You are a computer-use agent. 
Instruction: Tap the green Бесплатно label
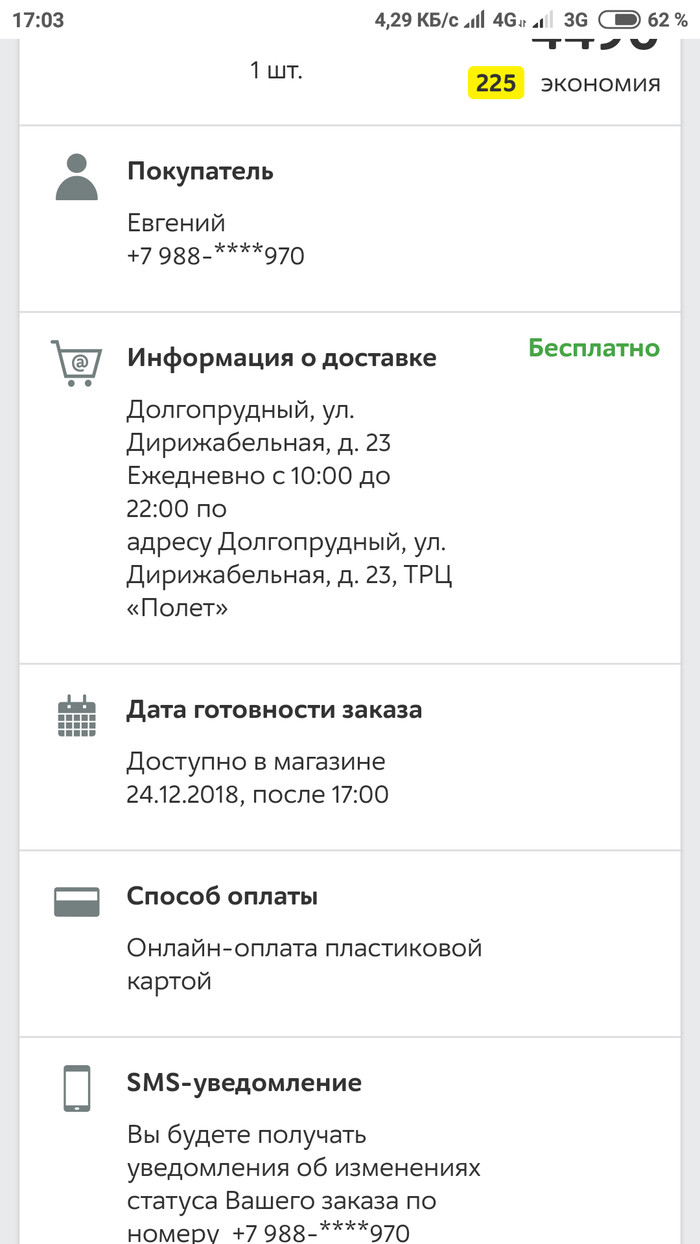point(594,348)
